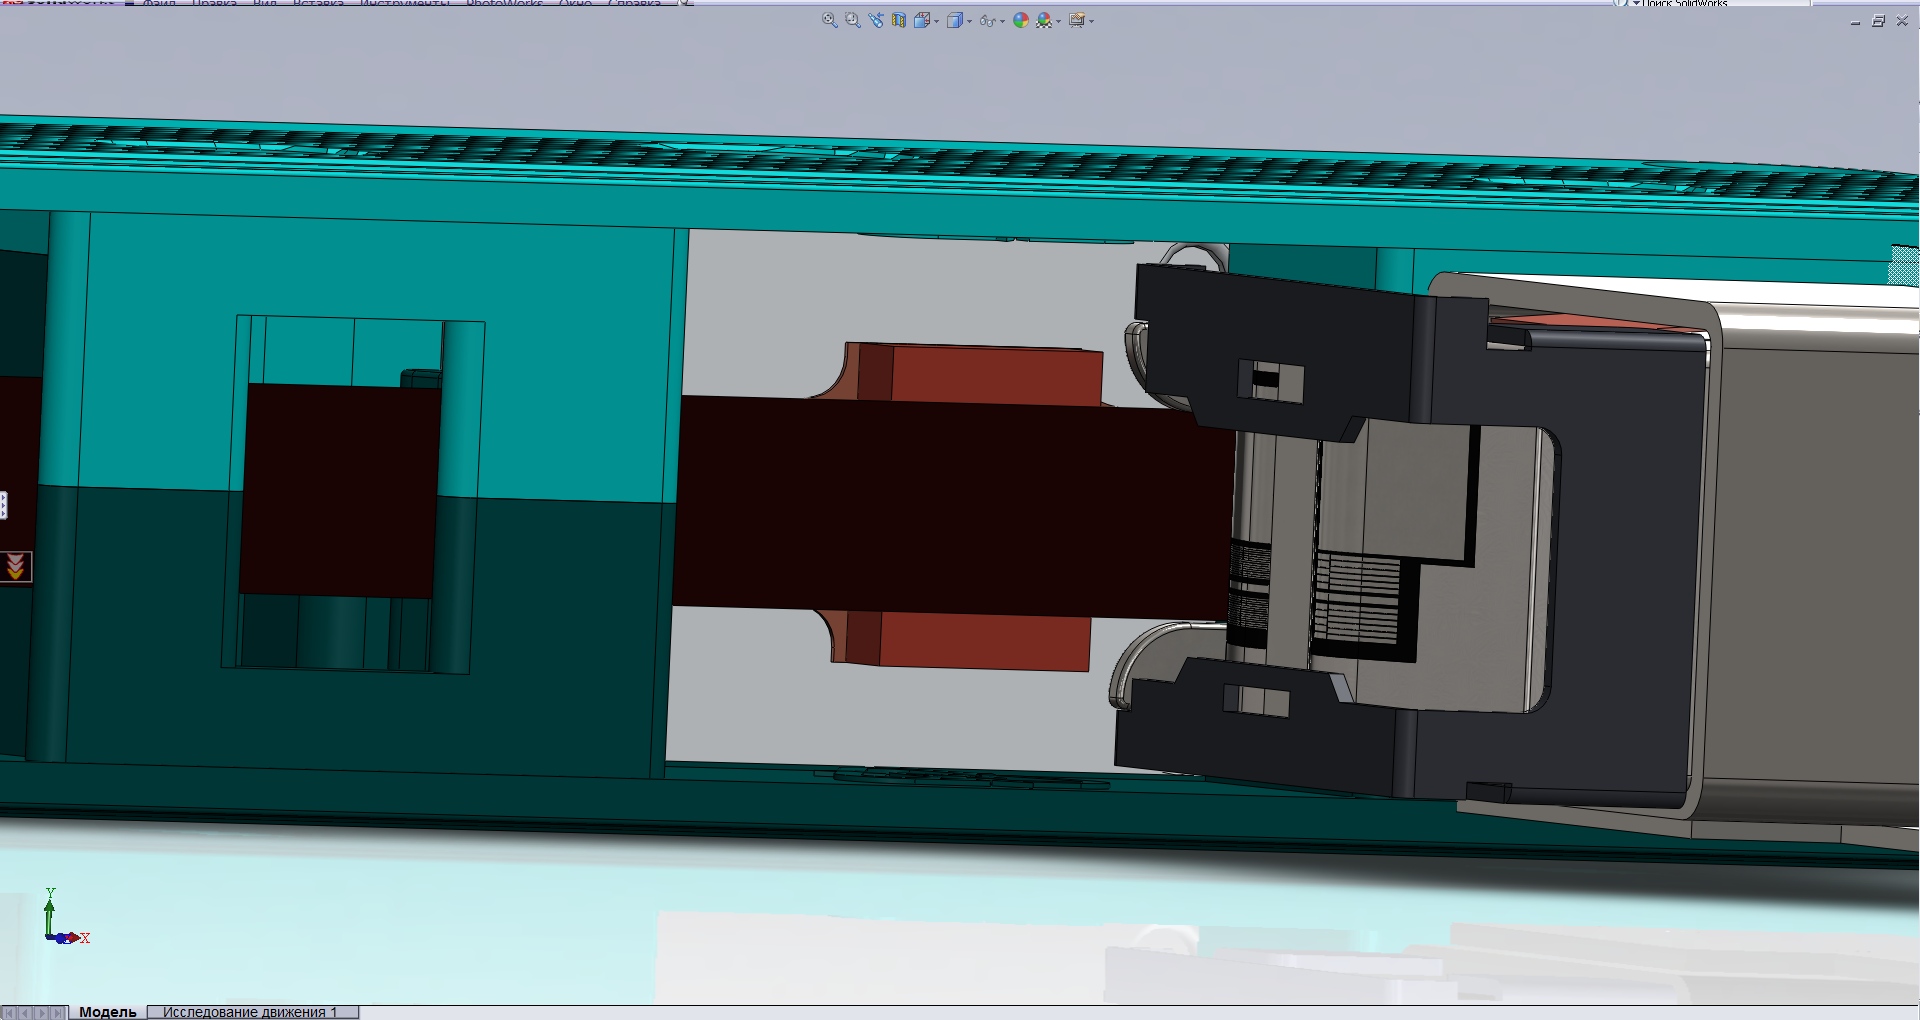Screen dimensions: 1920x1020
Task: Switch to the Модель tab
Action: point(108,1012)
